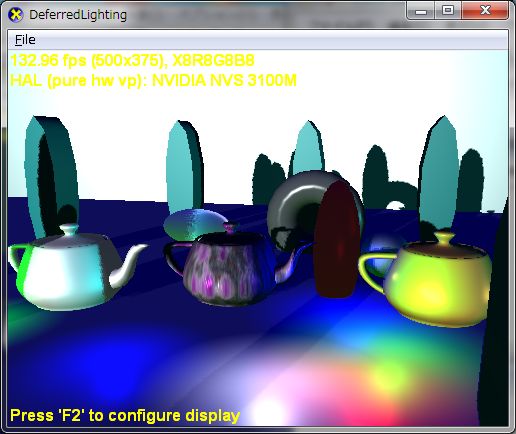Minimize the DeferredLighting window
The width and height of the screenshot is (516, 434).
pos(421,11)
